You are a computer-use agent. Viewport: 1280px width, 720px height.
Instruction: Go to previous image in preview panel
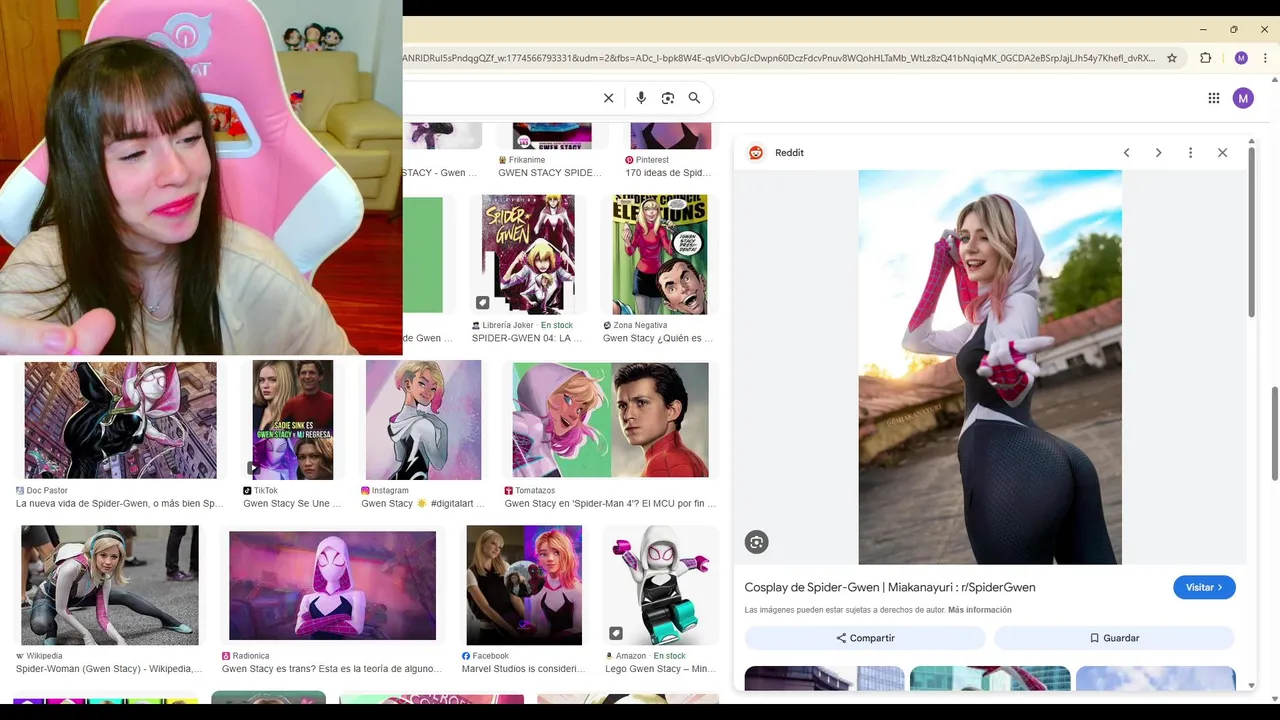[x=1127, y=153]
